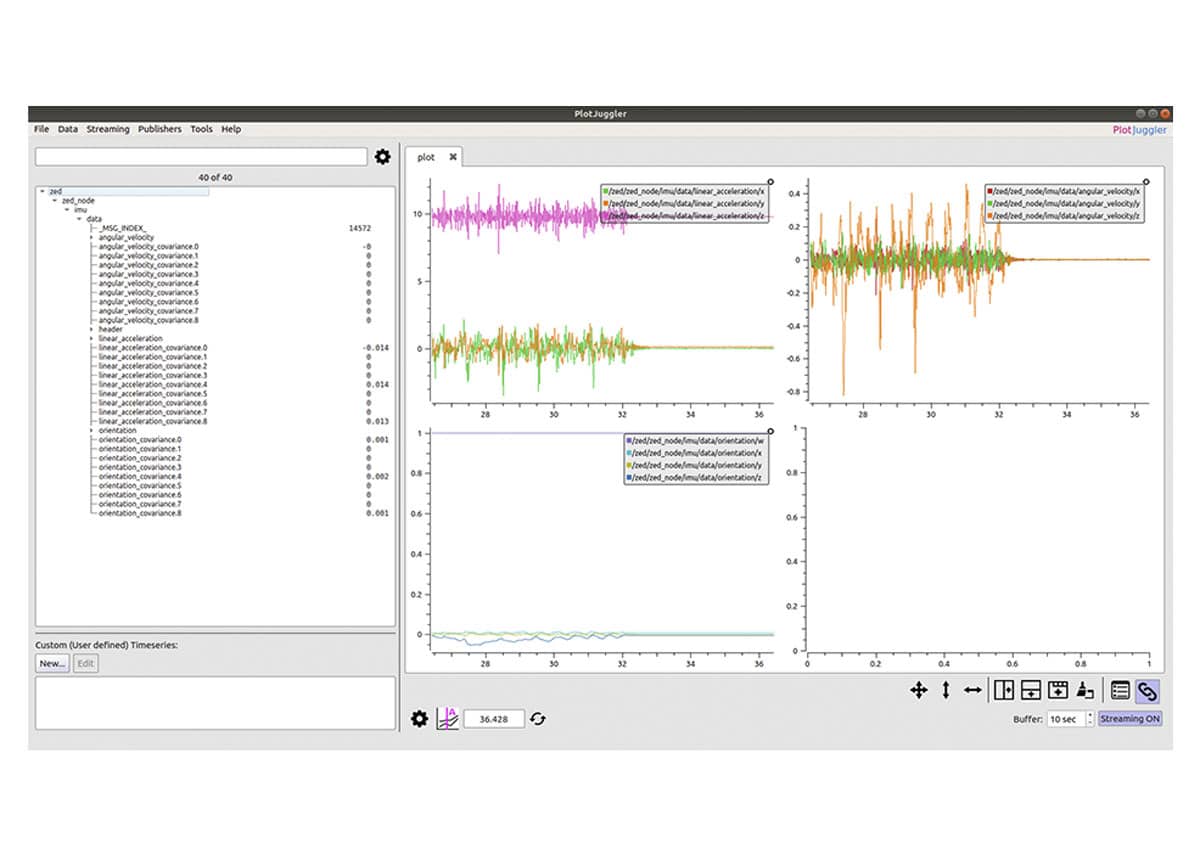
Task: Expand the angular_velocity tree node
Action: pos(91,237)
